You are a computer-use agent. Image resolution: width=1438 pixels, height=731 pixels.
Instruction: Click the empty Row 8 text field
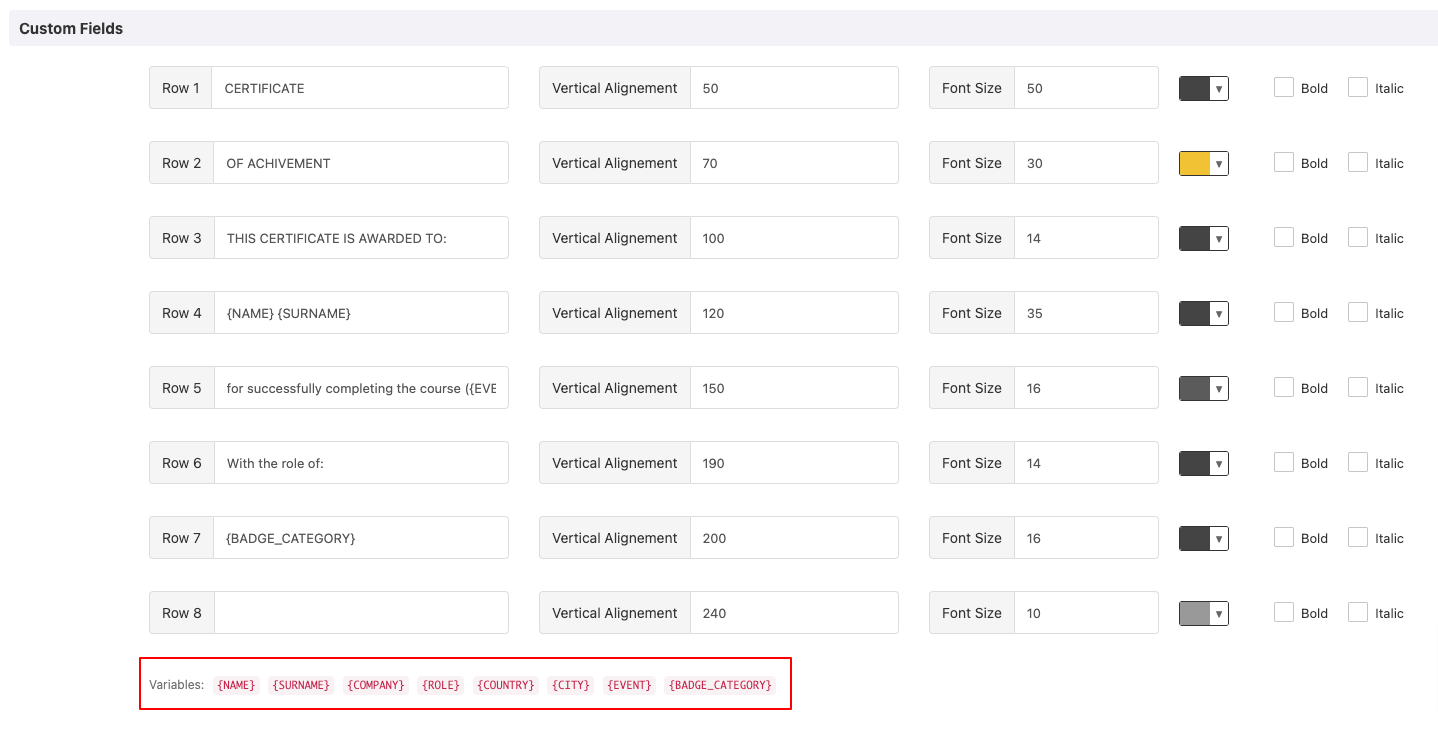point(361,613)
